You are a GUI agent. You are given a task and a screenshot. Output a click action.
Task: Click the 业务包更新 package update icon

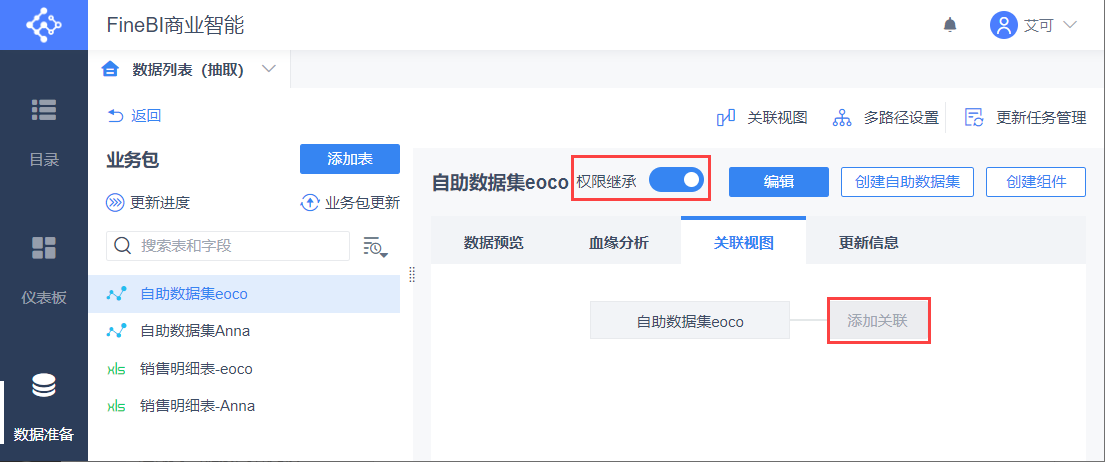[x=310, y=203]
